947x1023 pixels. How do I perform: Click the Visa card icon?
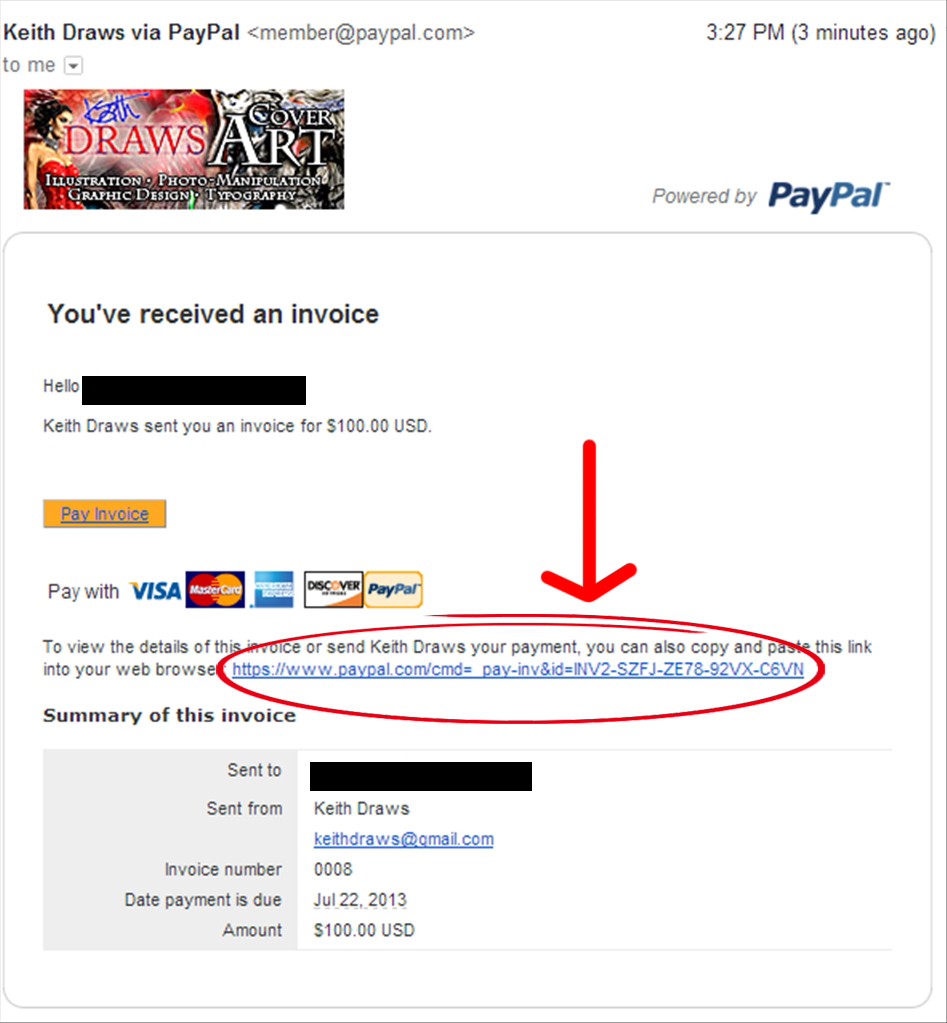155,591
